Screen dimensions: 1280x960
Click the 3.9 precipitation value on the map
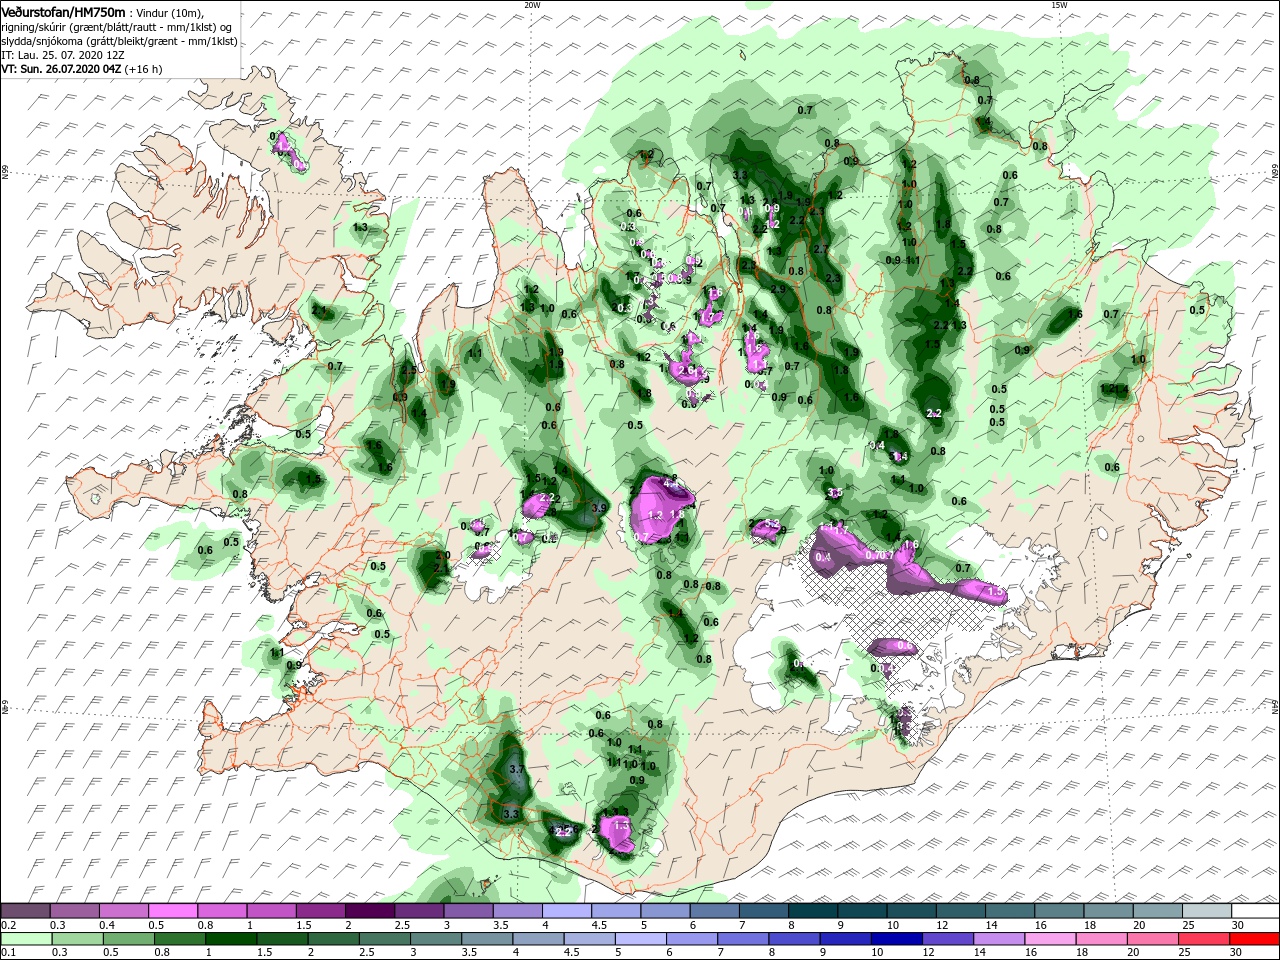point(599,509)
